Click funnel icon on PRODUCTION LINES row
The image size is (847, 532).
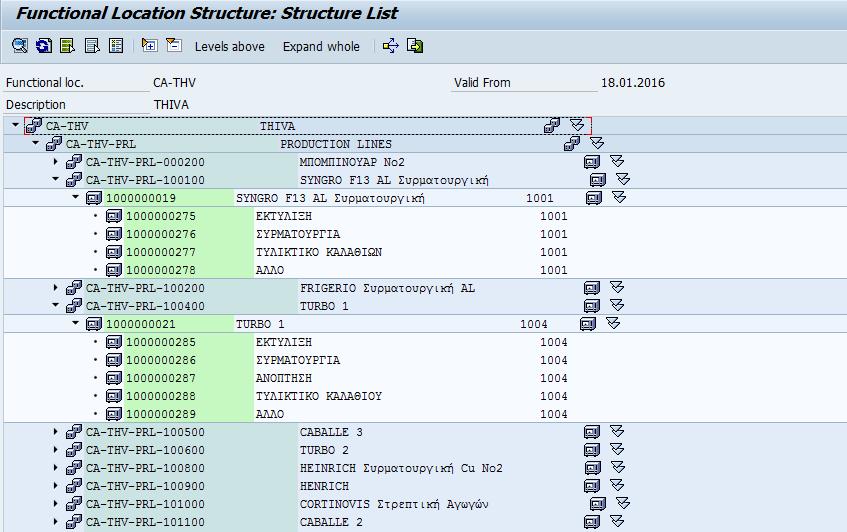click(597, 143)
